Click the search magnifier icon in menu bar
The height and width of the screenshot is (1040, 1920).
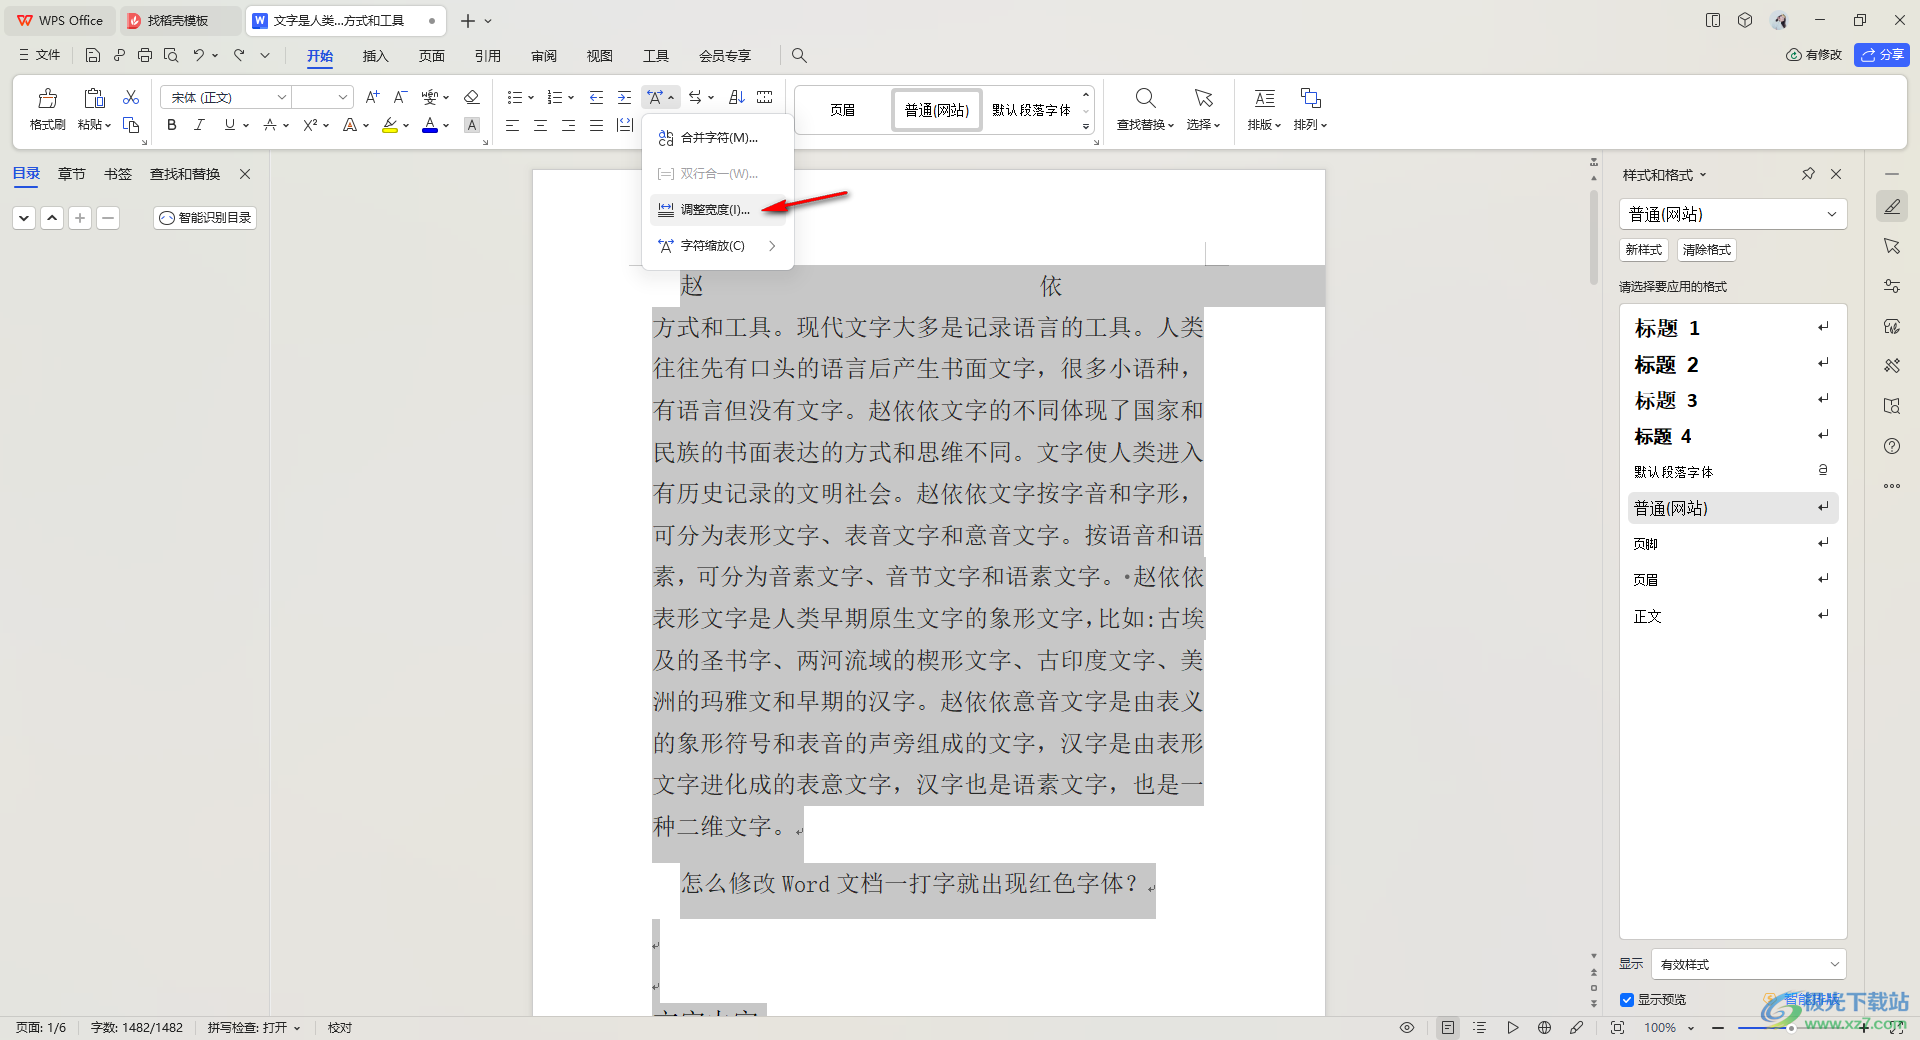coord(799,56)
